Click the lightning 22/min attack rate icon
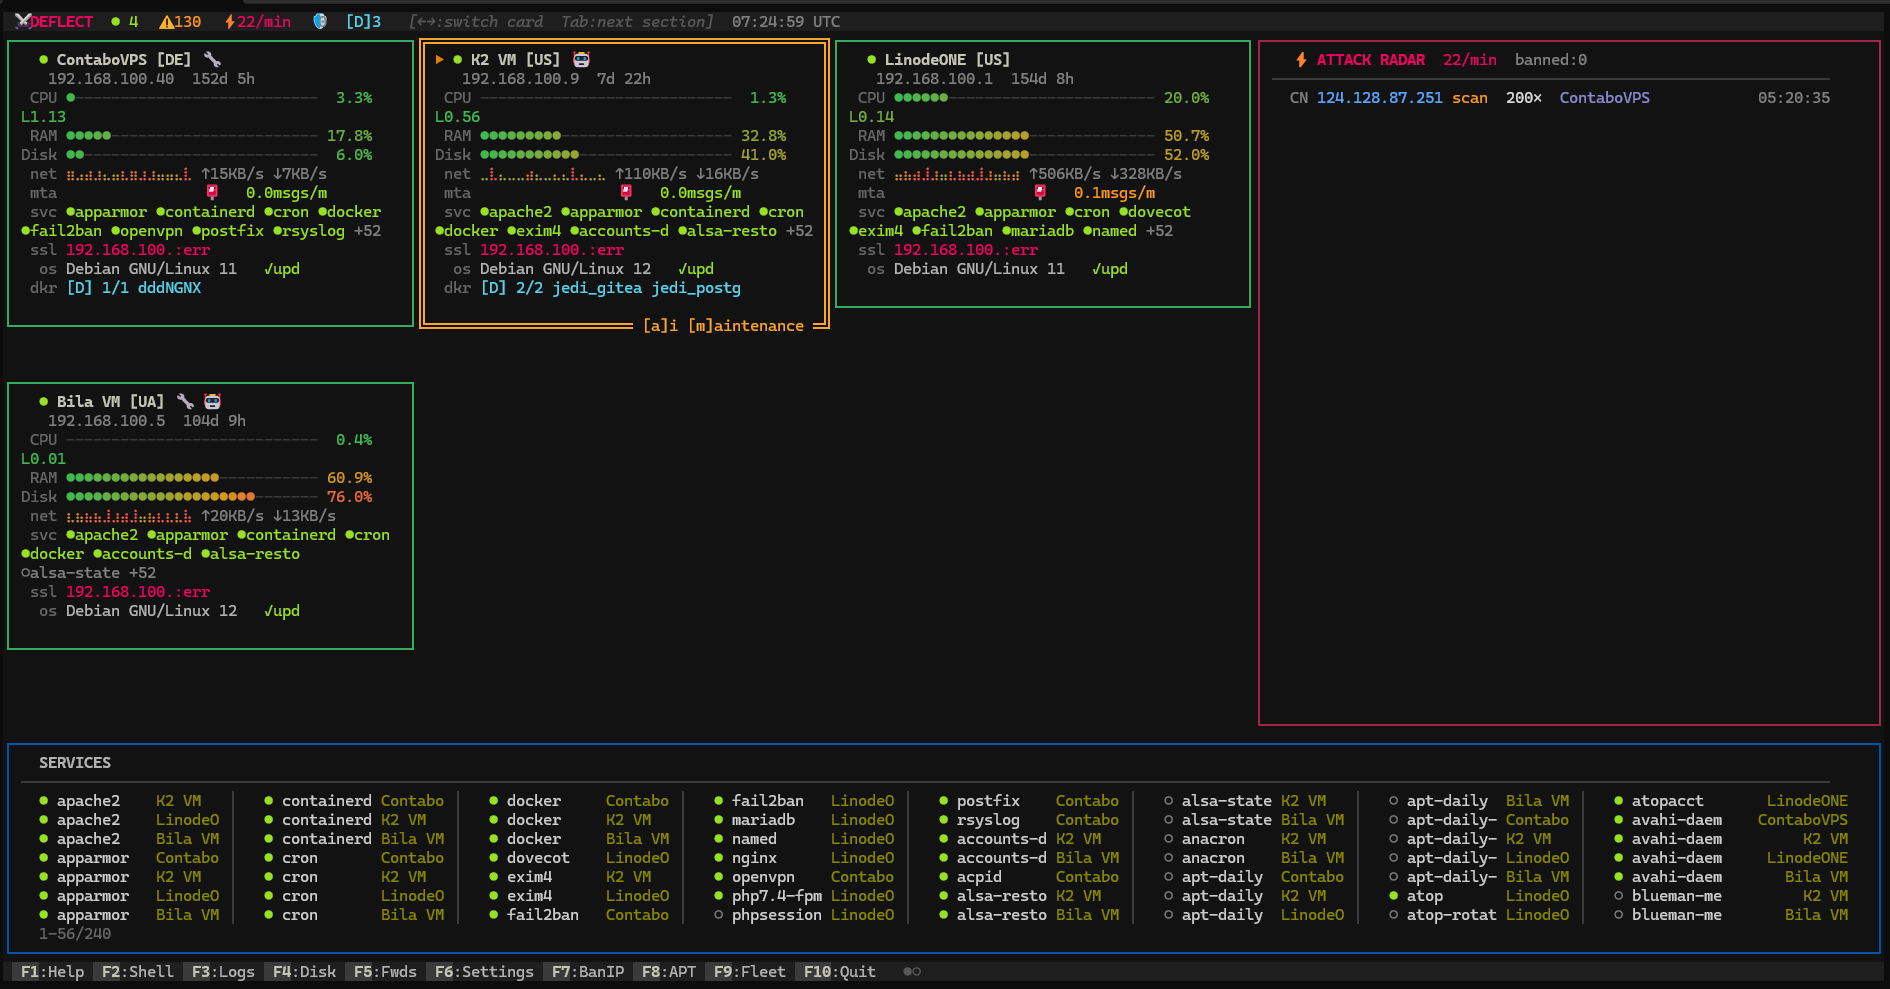Viewport: 1890px width, 989px height. pyautogui.click(x=233, y=20)
